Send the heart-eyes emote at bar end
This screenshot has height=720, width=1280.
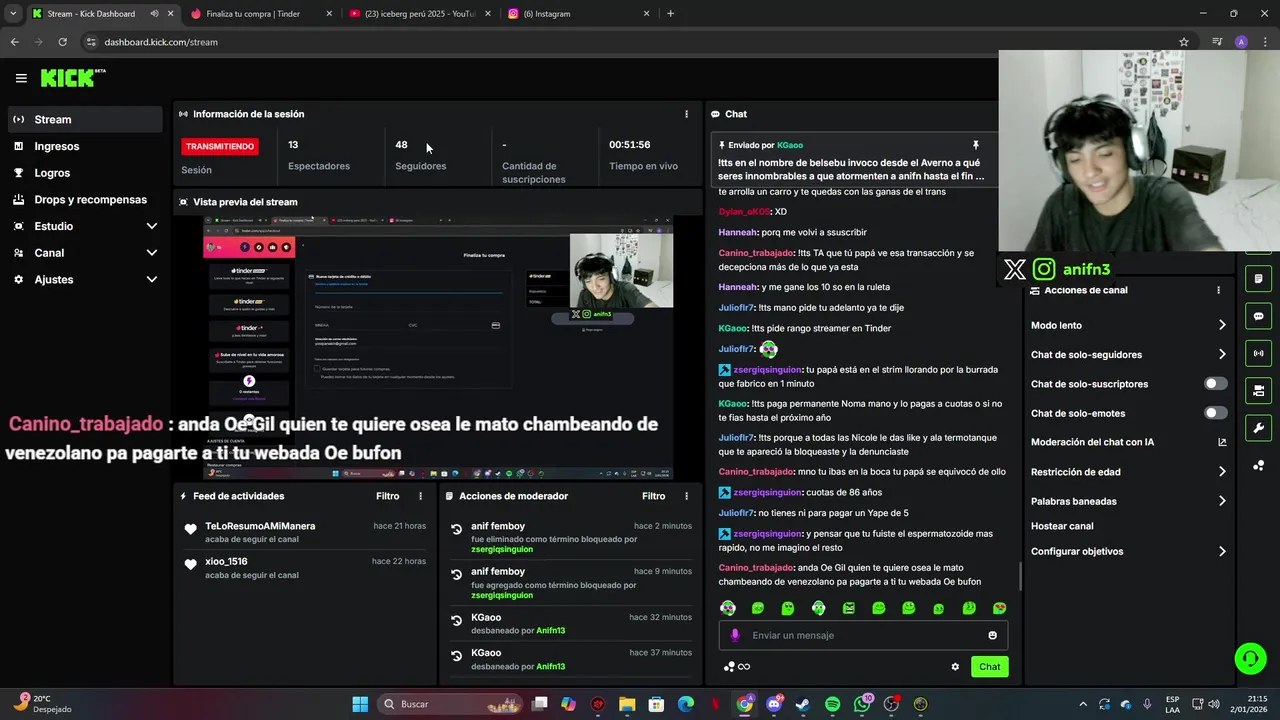[999, 608]
